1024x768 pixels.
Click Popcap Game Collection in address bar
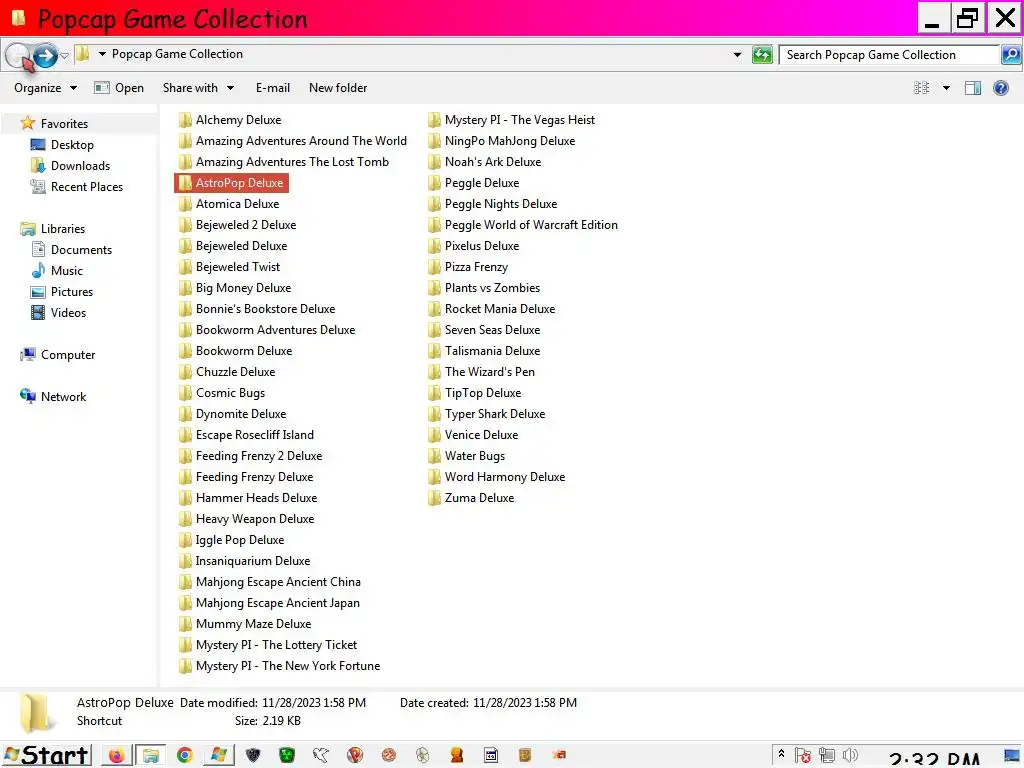coord(177,54)
